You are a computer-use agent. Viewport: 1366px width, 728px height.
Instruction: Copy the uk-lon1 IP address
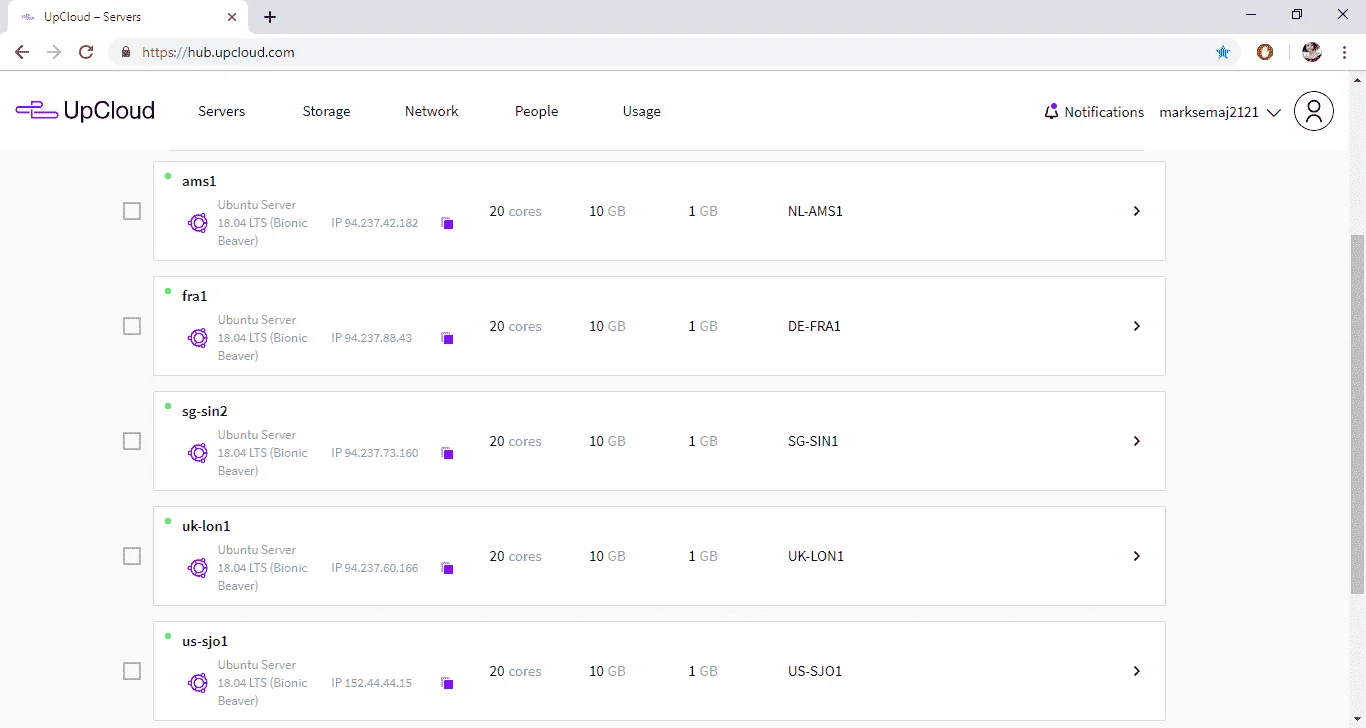[448, 568]
